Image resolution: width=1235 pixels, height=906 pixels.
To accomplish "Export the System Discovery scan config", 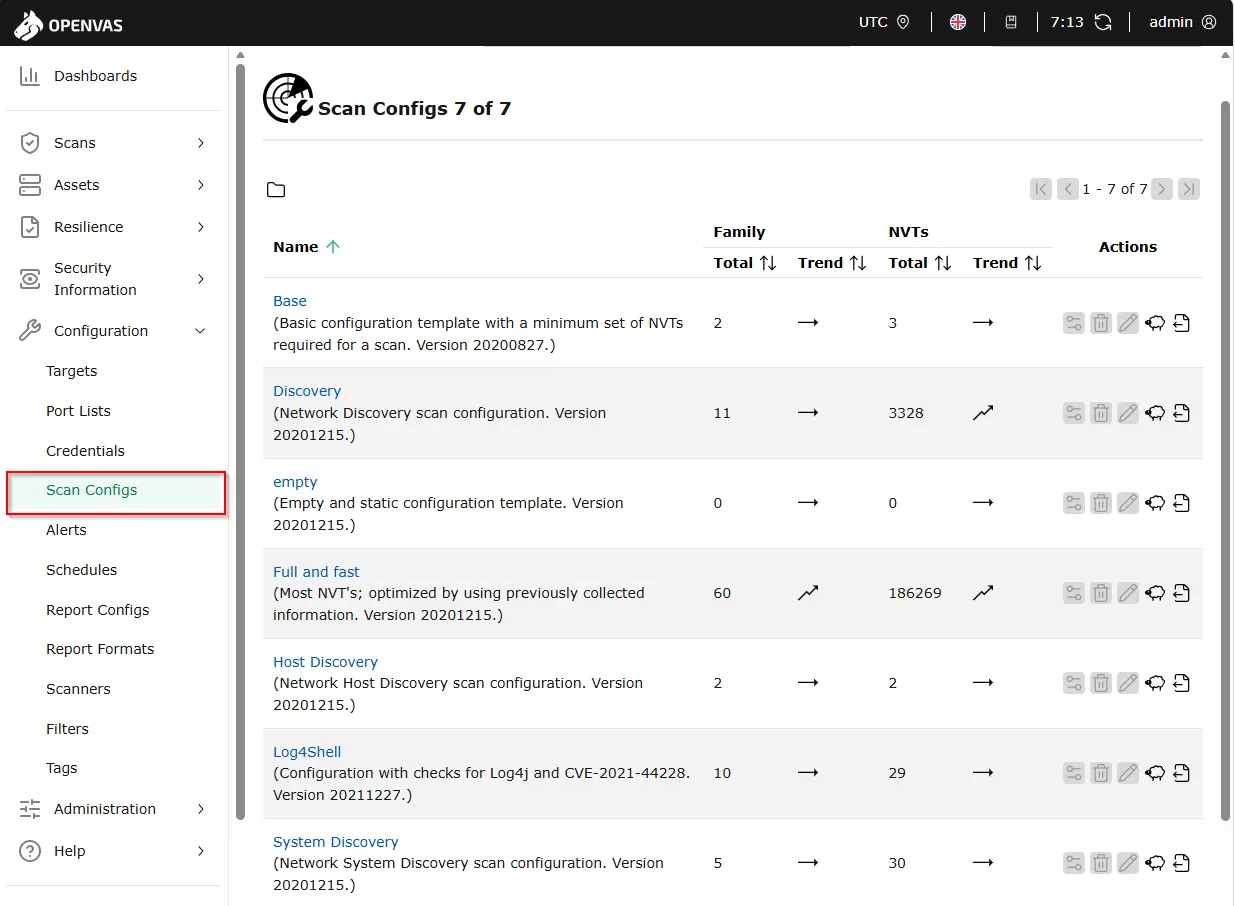I will [1181, 863].
